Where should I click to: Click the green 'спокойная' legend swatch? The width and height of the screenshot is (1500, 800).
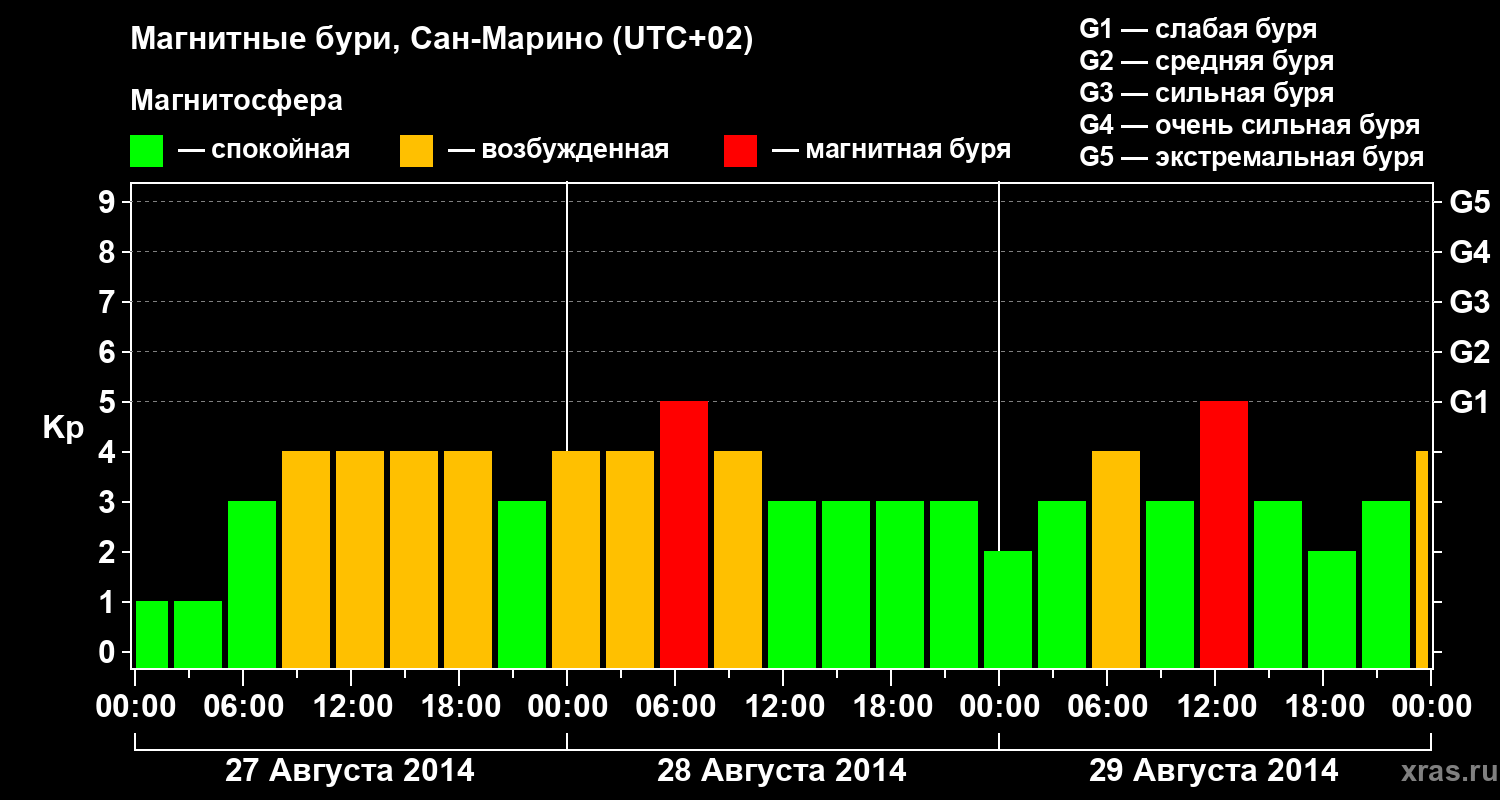(147, 151)
